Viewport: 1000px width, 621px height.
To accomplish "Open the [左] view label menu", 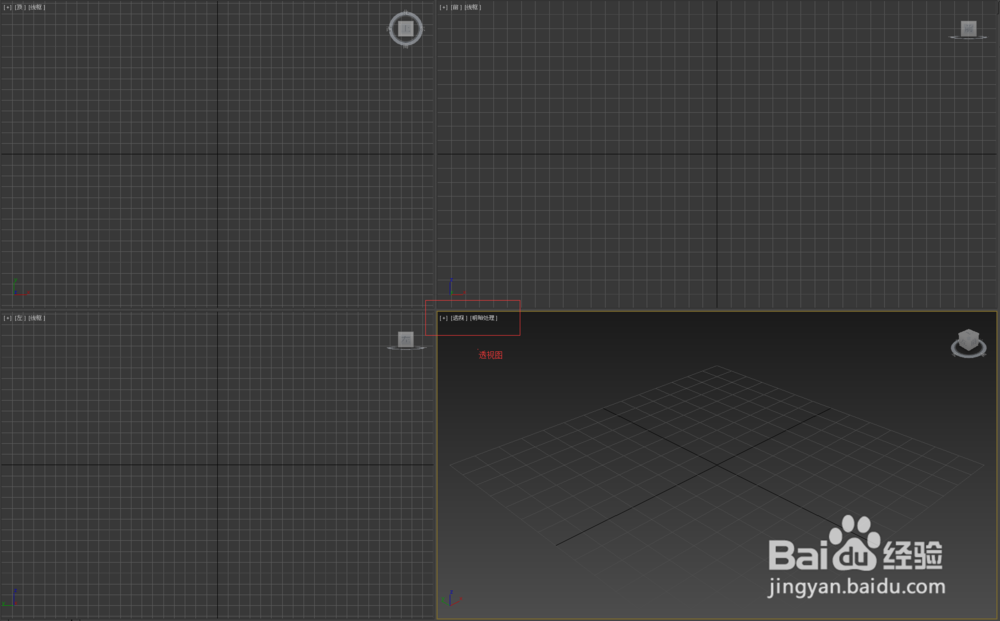I will [19, 318].
